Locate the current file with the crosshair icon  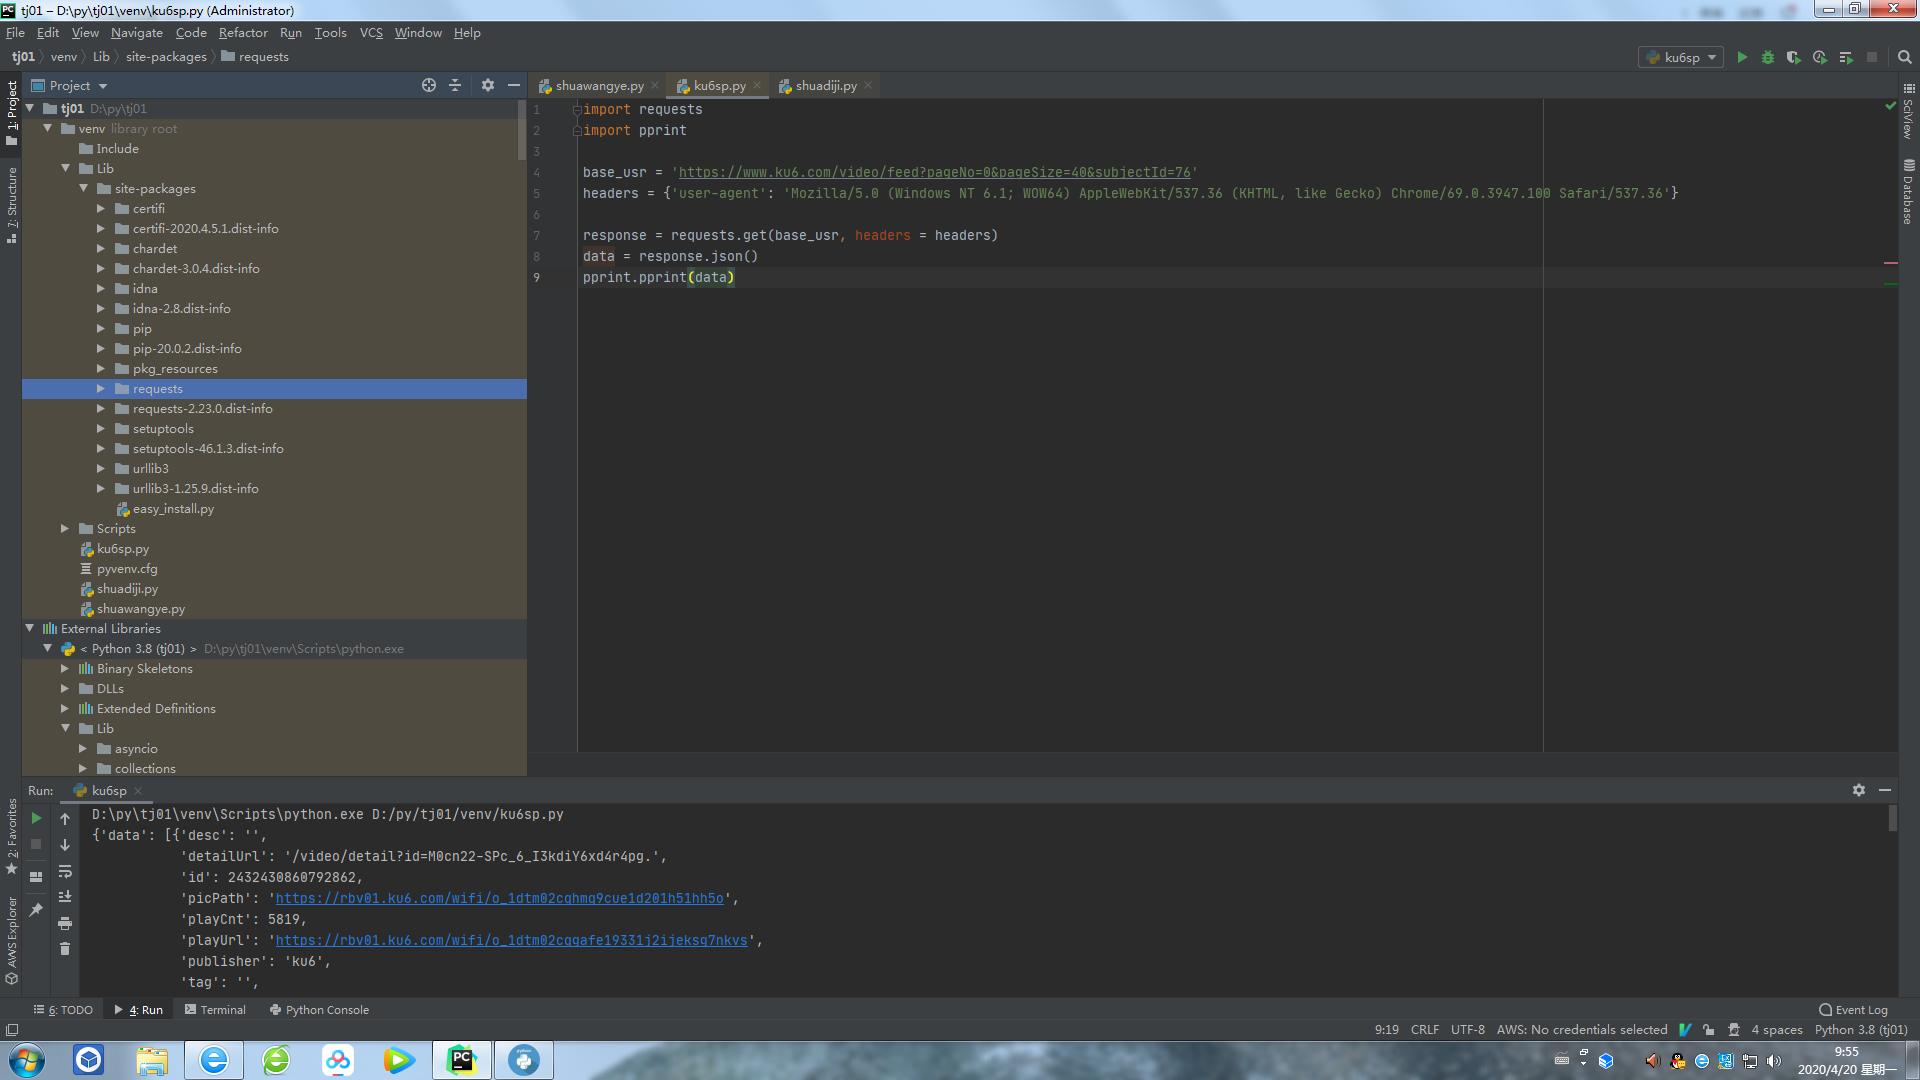tap(429, 86)
